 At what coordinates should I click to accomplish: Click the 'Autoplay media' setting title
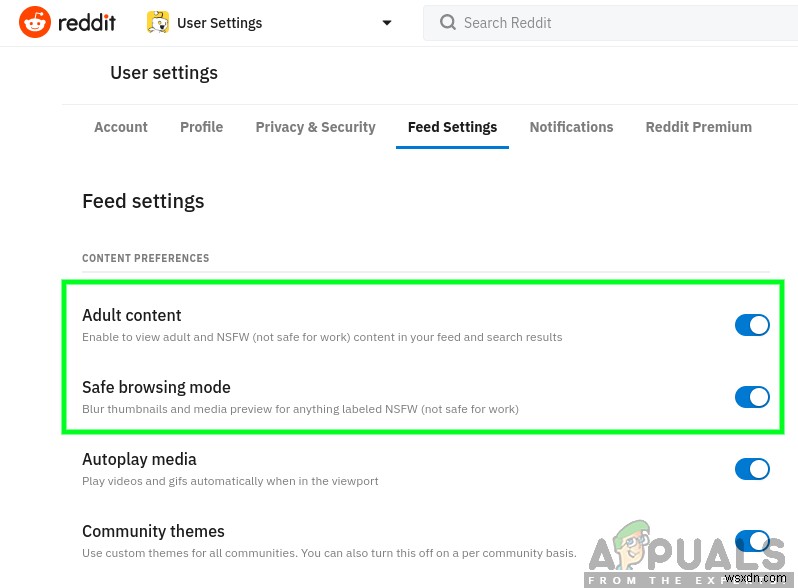pyautogui.click(x=139, y=459)
